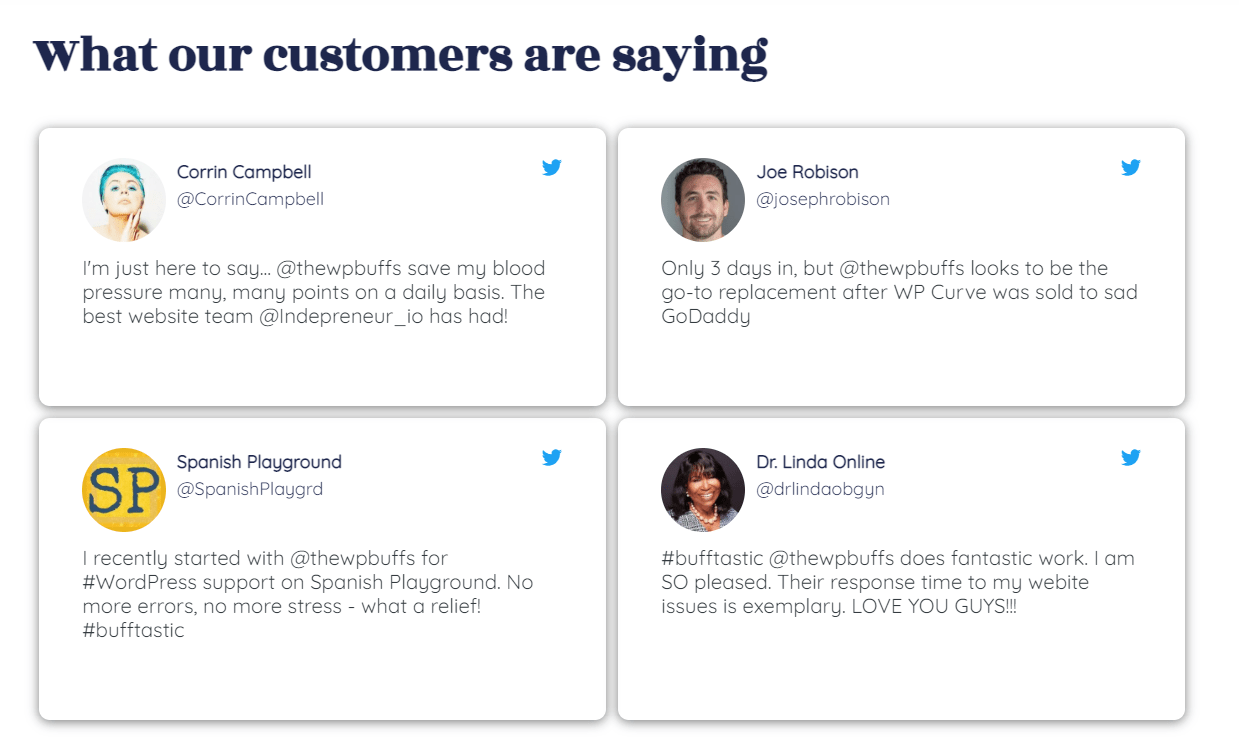Click the Twitter icon on Joe Robison's testimonial
Screen dimensions: 1239x739
click(1131, 168)
